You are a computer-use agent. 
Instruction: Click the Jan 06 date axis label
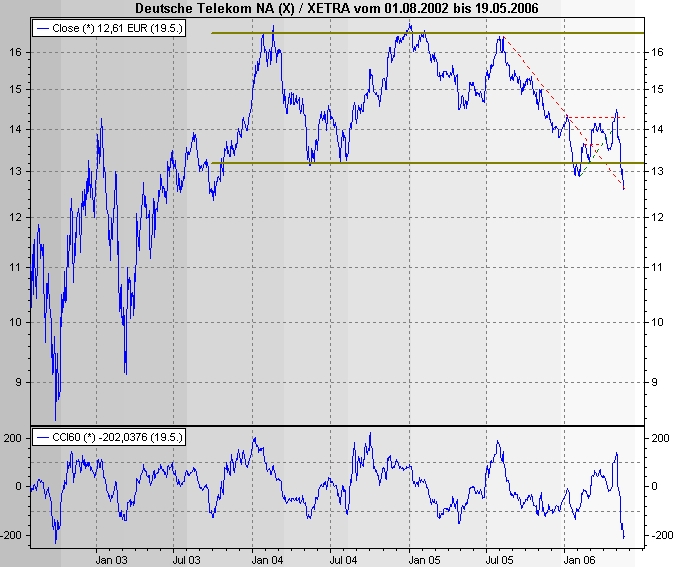coord(579,559)
